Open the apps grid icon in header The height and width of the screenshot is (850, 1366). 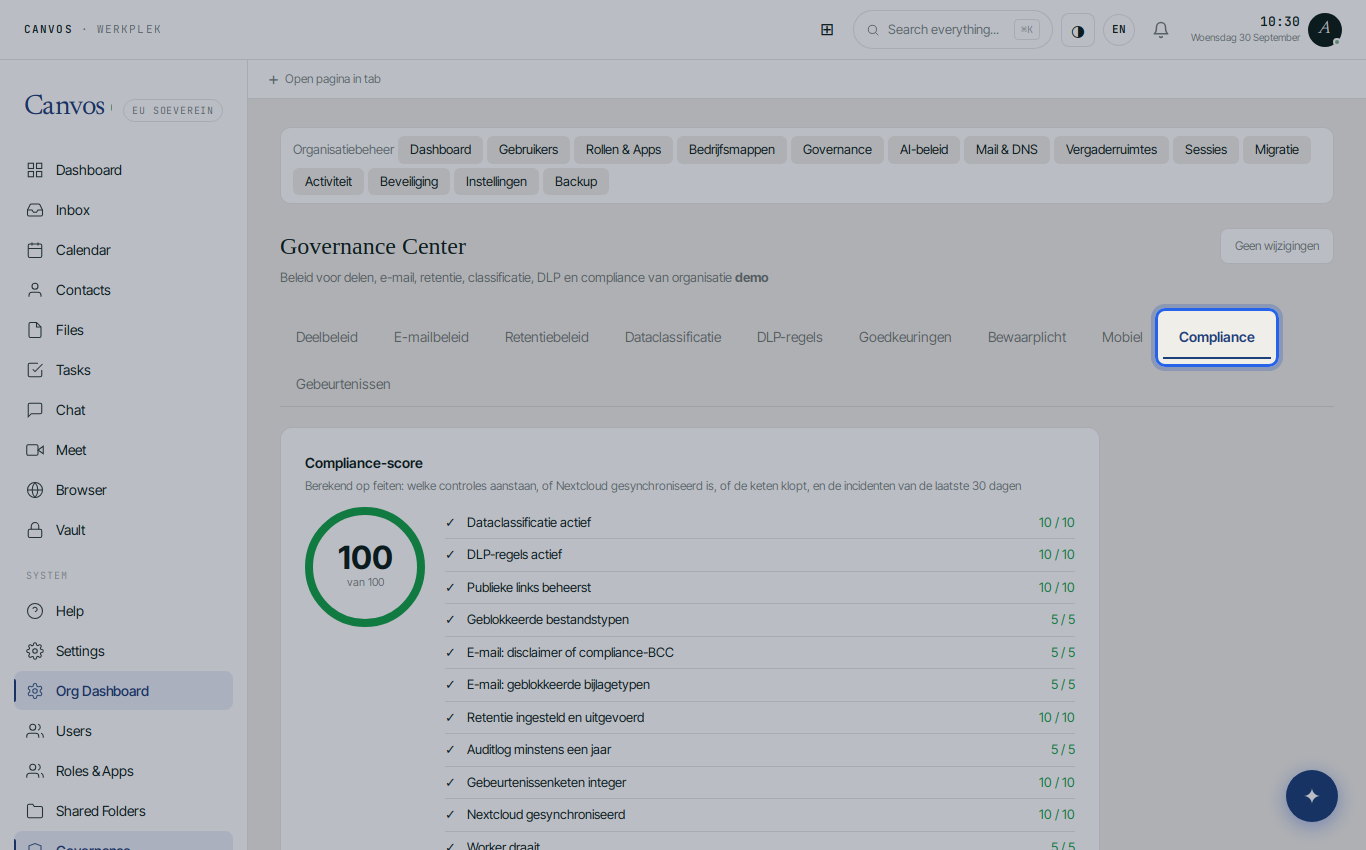[827, 30]
